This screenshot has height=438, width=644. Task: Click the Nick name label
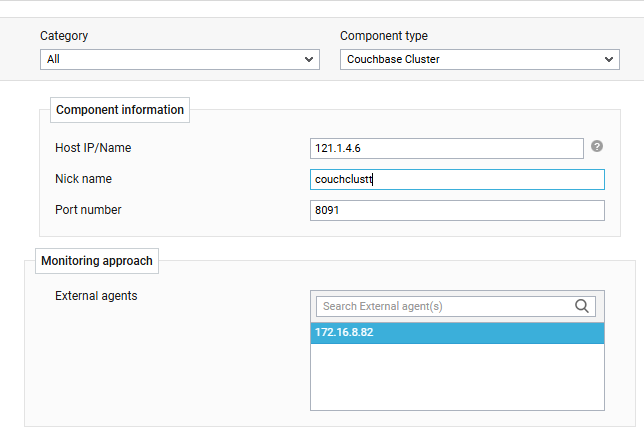pyautogui.click(x=83, y=179)
